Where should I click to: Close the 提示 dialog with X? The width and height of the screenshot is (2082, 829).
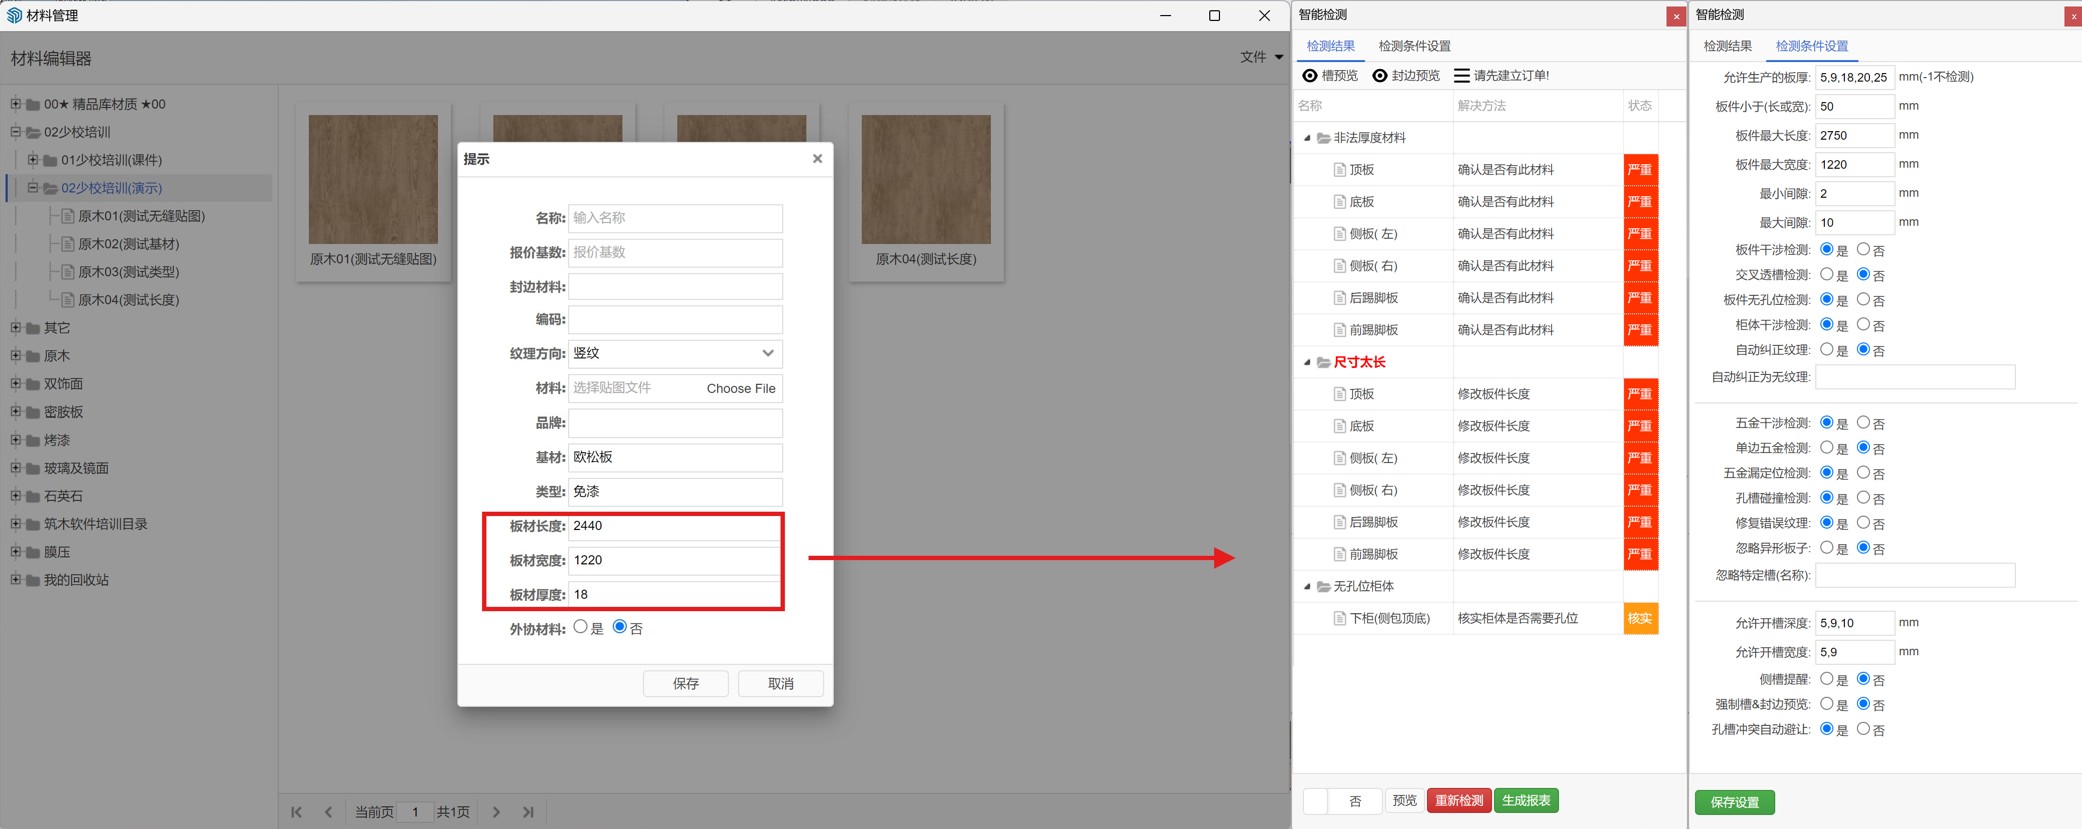(x=817, y=159)
